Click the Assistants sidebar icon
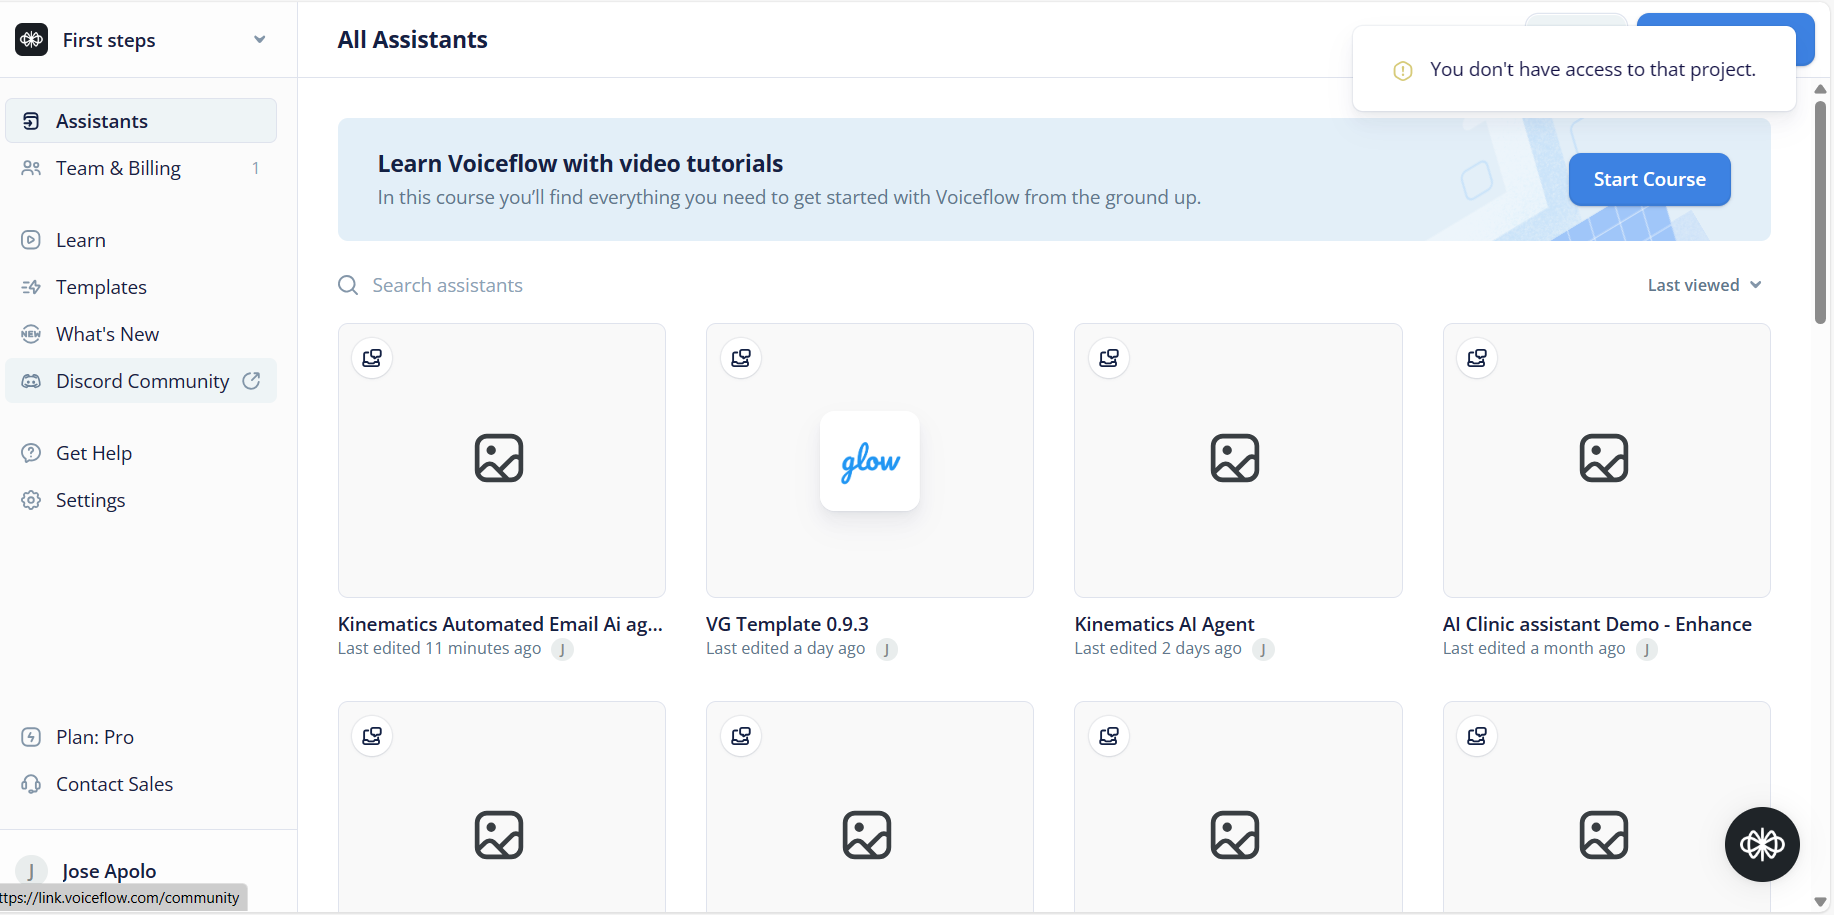This screenshot has width=1834, height=915. (31, 121)
